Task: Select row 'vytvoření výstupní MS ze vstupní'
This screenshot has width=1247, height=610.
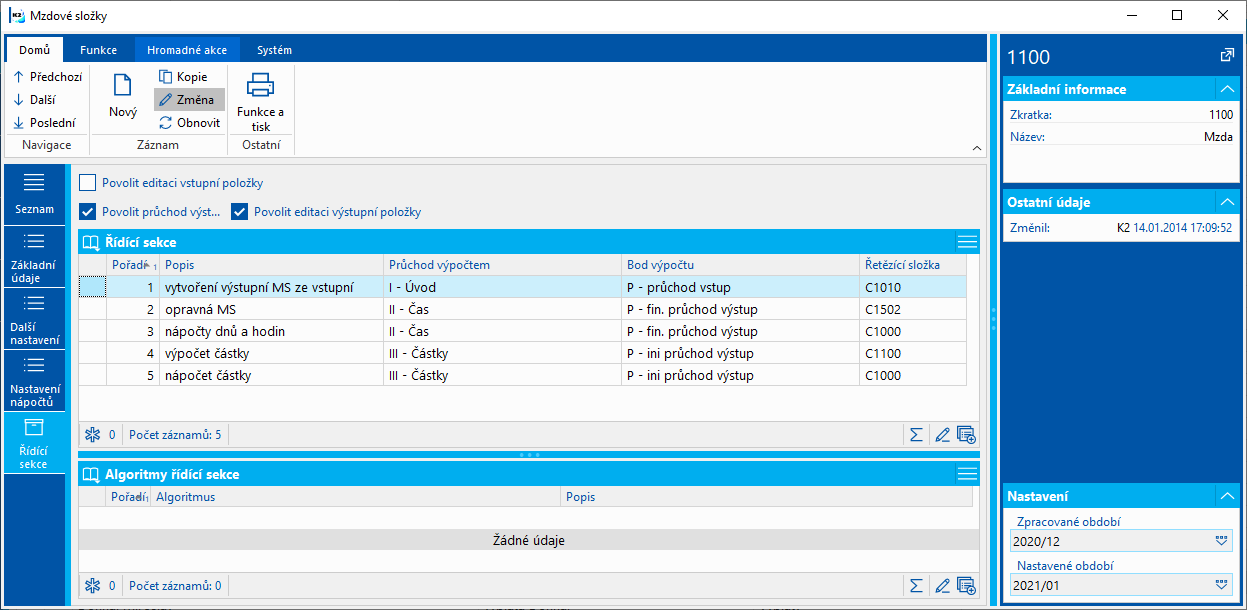Action: [523, 287]
